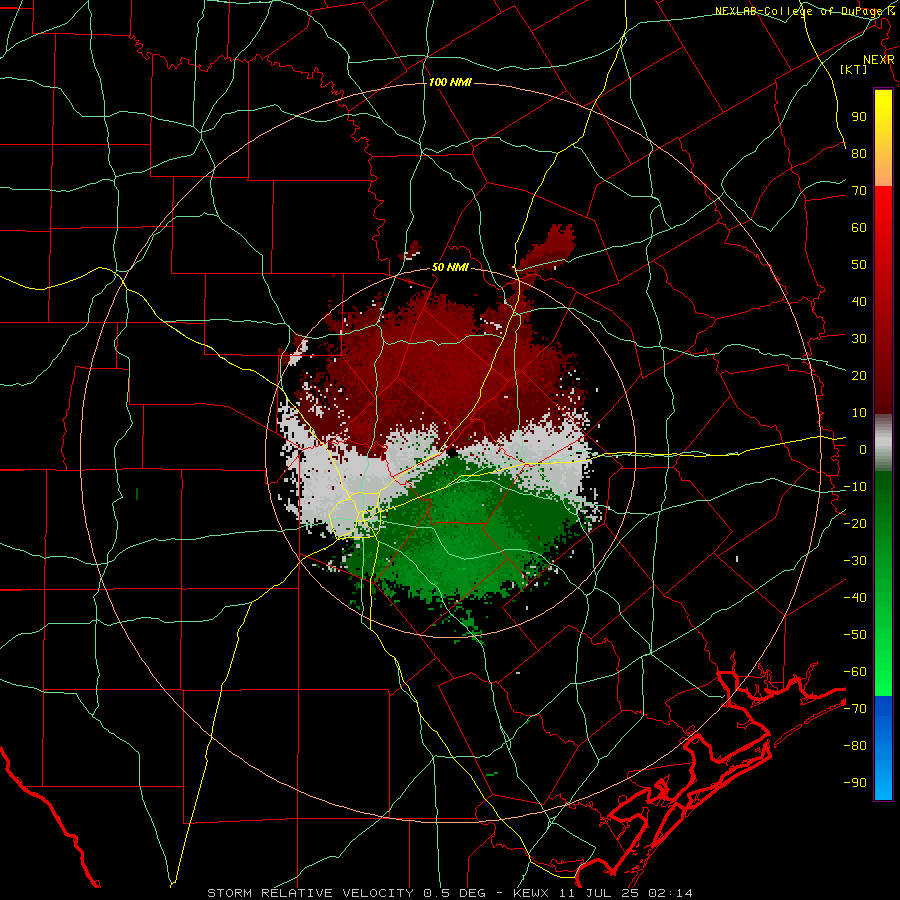The height and width of the screenshot is (900, 900).
Task: Click the gray zero-velocity segment of the color bar
Action: click(x=883, y=443)
